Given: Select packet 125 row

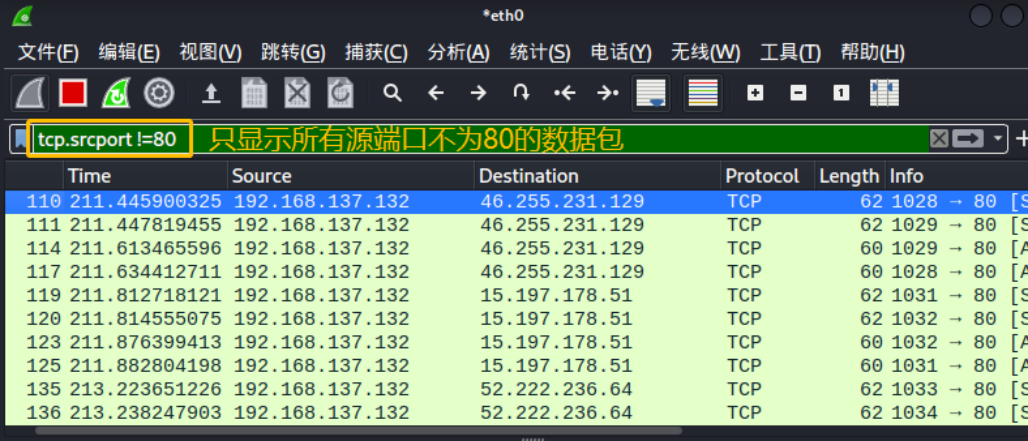Looking at the screenshot, I should (517, 366).
